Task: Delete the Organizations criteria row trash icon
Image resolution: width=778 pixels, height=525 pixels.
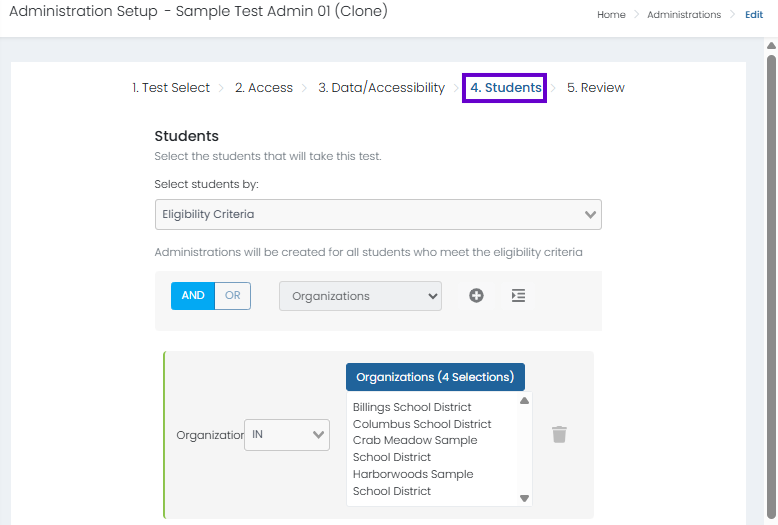Action: pos(559,434)
